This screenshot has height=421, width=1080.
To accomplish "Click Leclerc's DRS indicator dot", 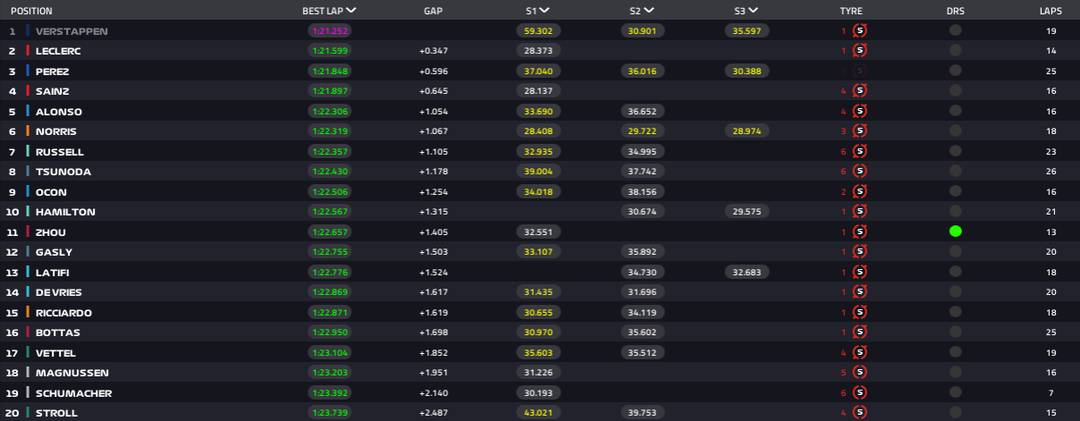I will [x=955, y=50].
